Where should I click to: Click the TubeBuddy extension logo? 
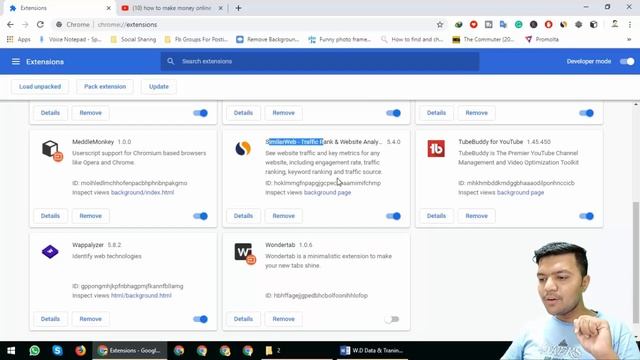tap(436, 149)
